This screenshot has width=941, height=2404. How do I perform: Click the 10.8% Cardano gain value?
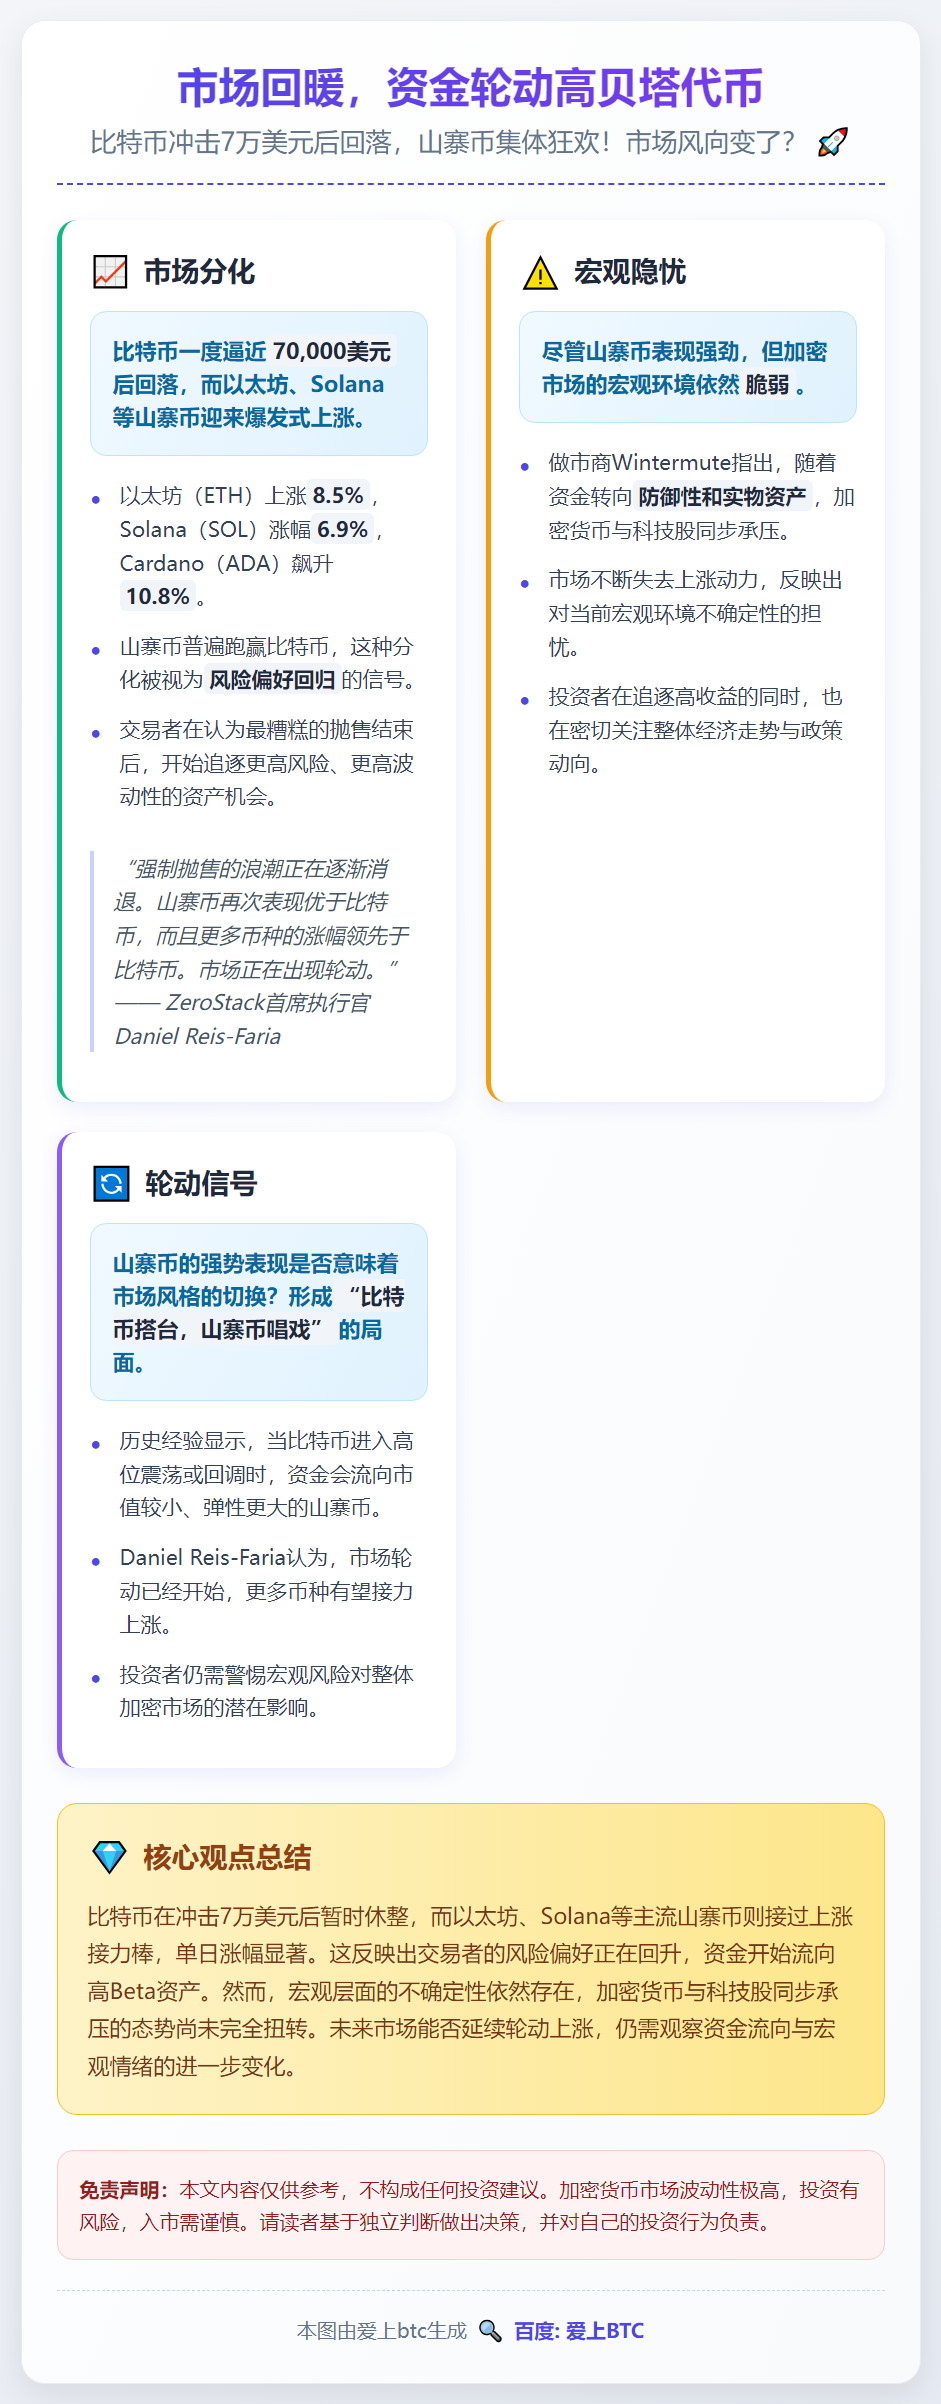tap(158, 597)
